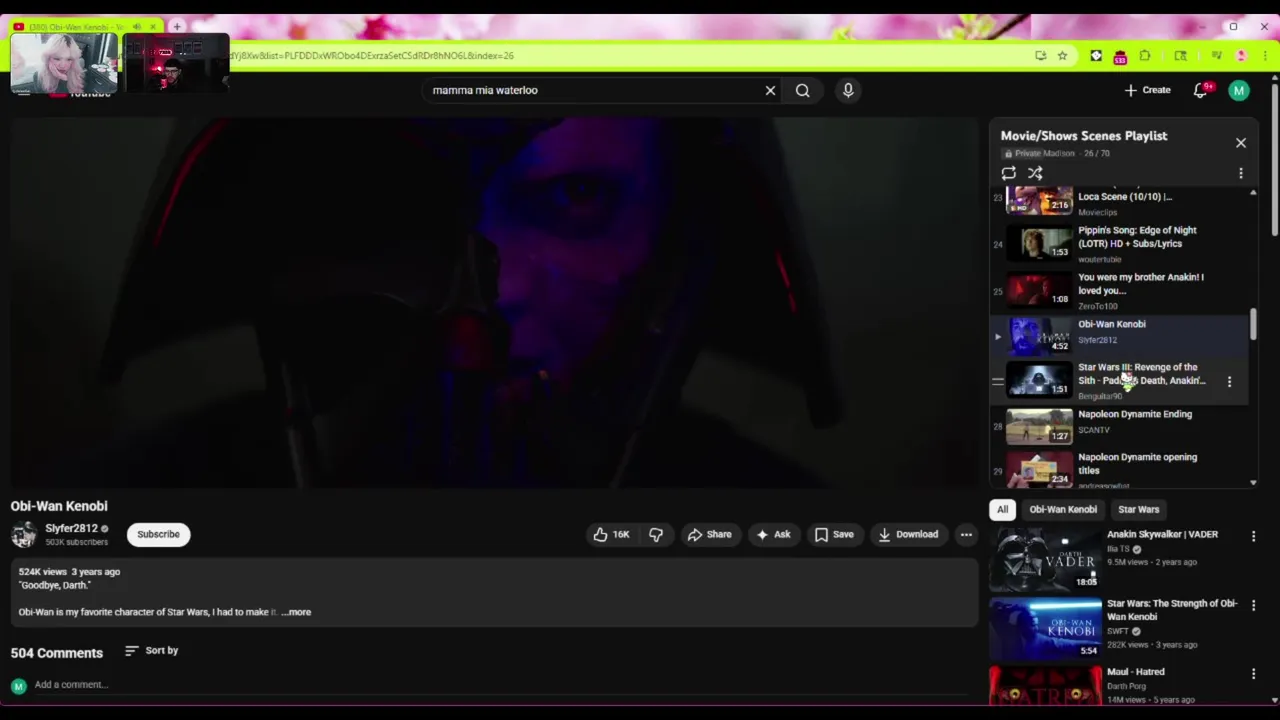Image resolution: width=1280 pixels, height=720 pixels.
Task: Open the notifications bell
Action: (x=1200, y=90)
